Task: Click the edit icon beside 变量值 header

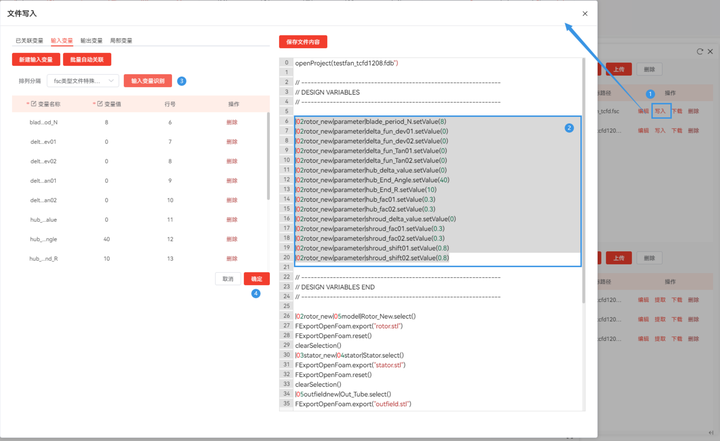Action: coord(100,104)
